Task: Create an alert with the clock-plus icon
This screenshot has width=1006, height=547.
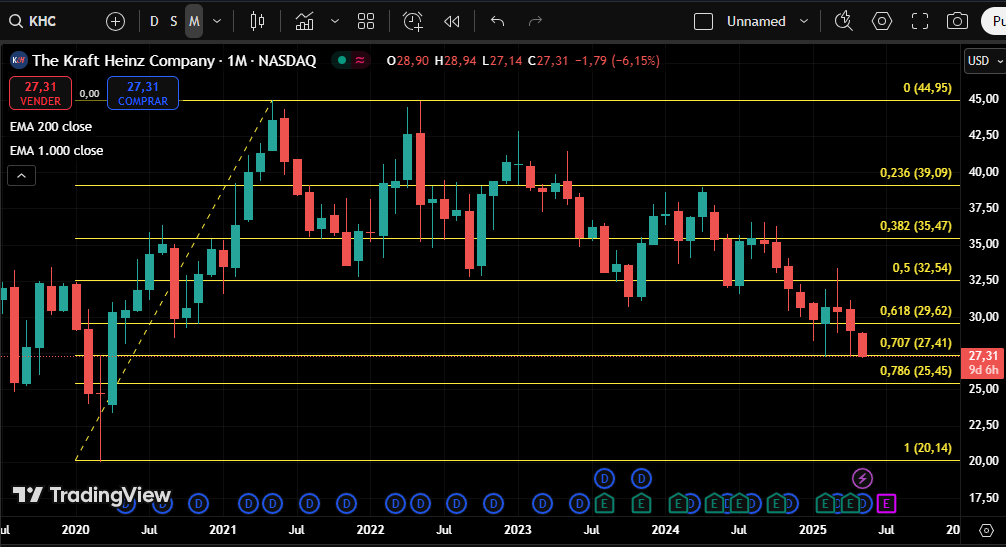Action: [413, 21]
